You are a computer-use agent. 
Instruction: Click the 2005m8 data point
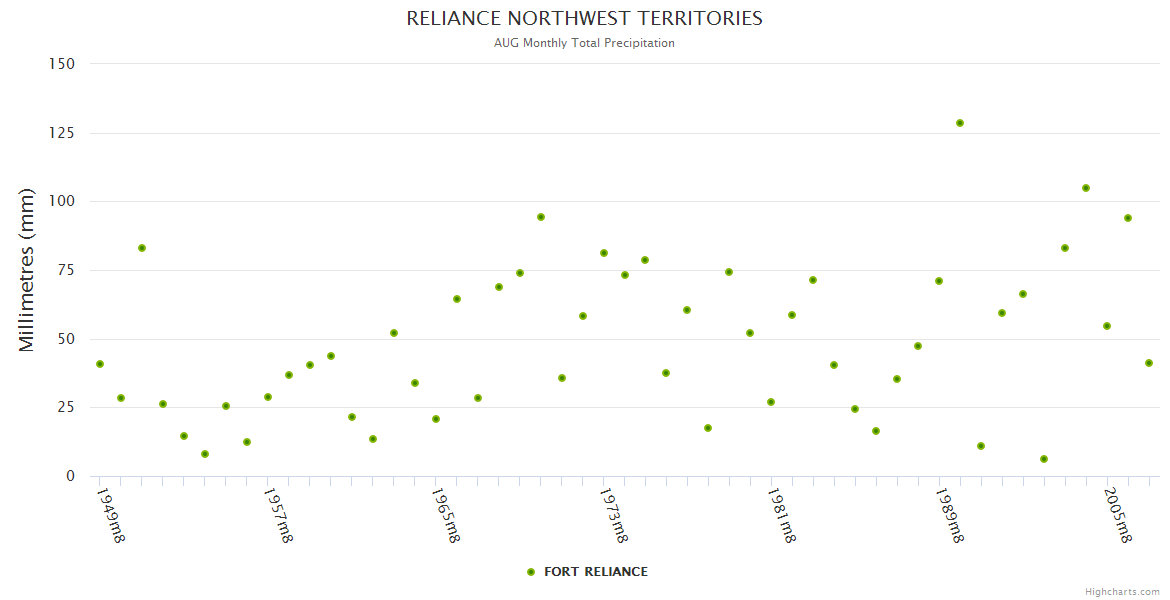click(1107, 326)
